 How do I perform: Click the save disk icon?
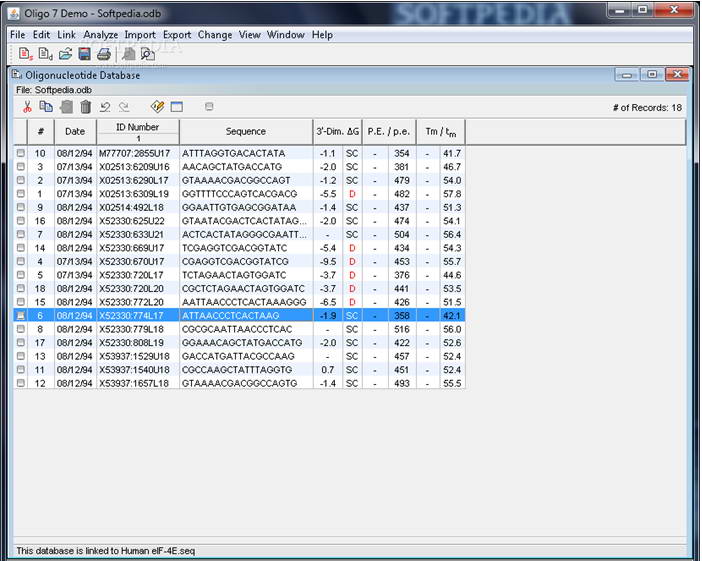(x=84, y=54)
